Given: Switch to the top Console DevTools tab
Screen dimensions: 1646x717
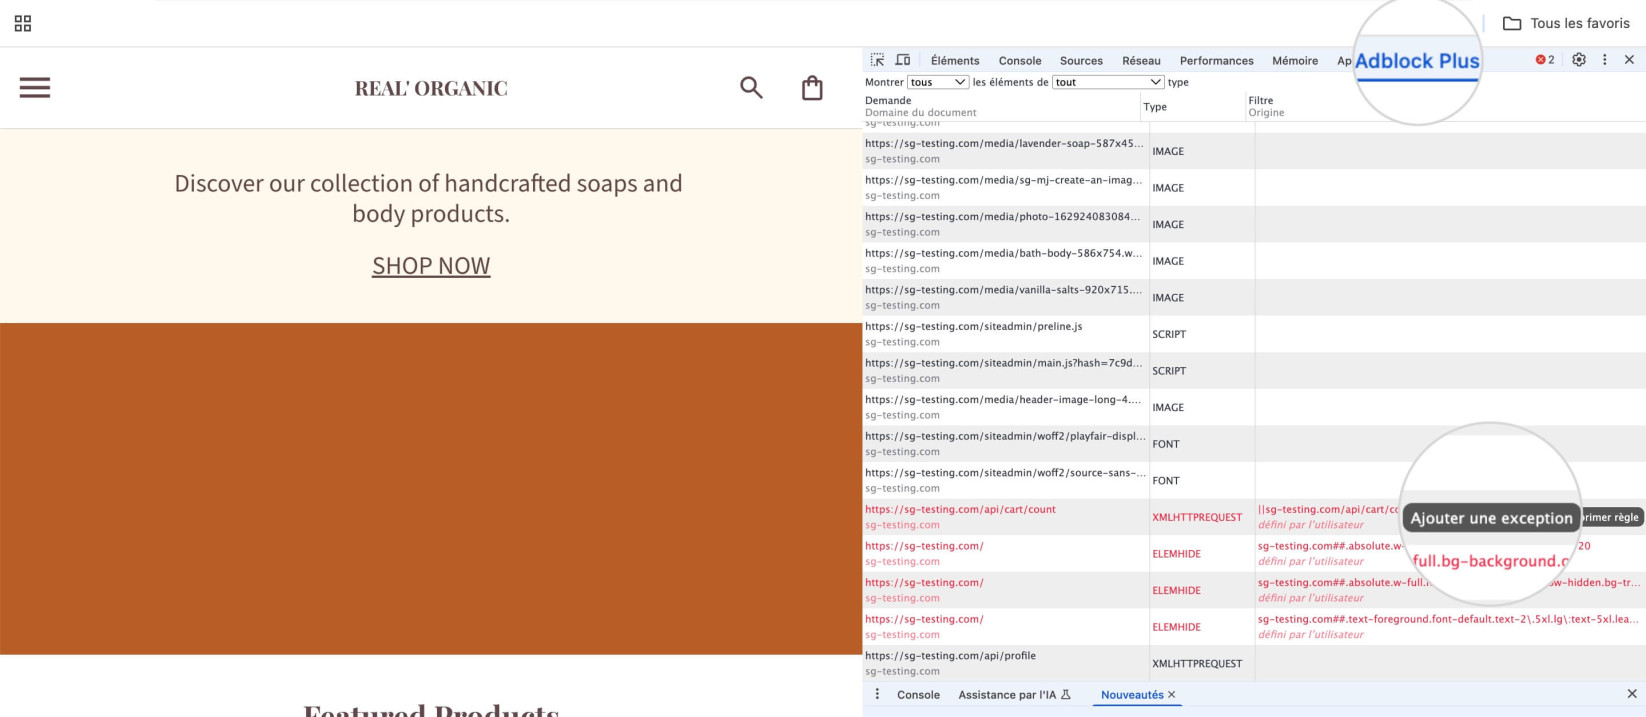Looking at the screenshot, I should click(1020, 61).
